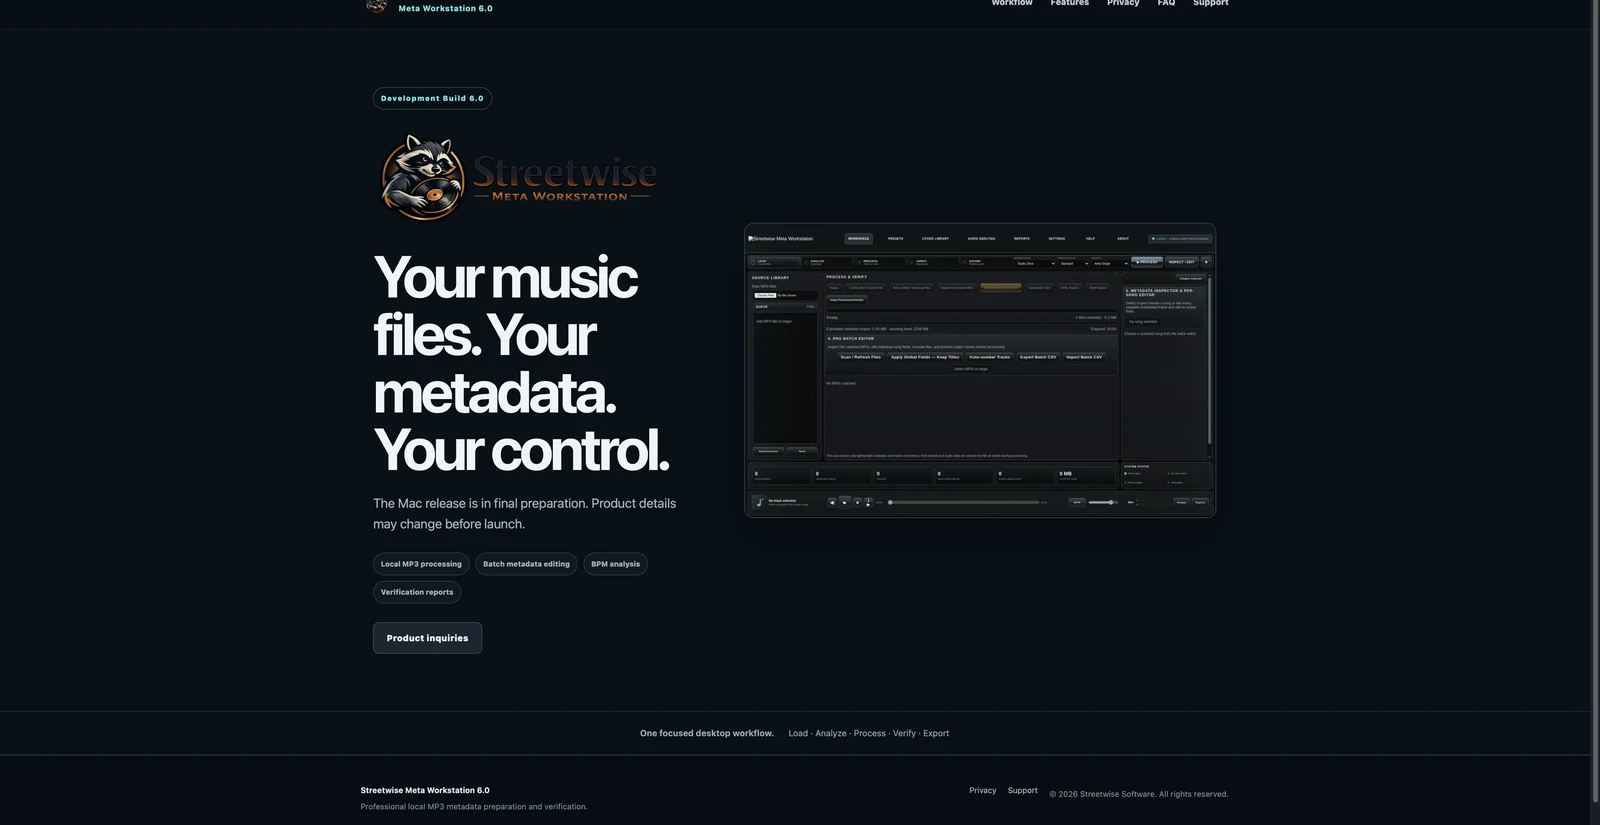Click Scan / Refresh Files button
This screenshot has height=825, width=1600.
[x=861, y=357]
